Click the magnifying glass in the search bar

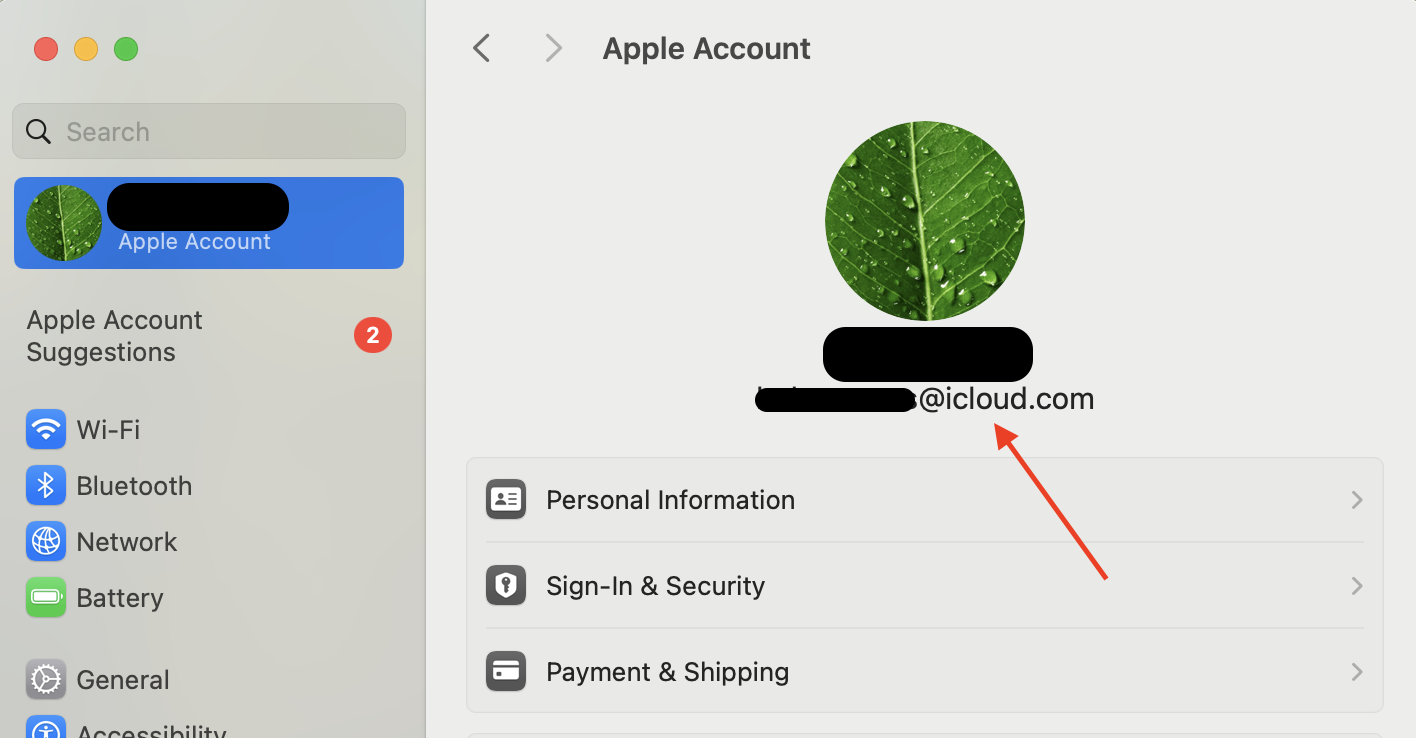pos(38,131)
